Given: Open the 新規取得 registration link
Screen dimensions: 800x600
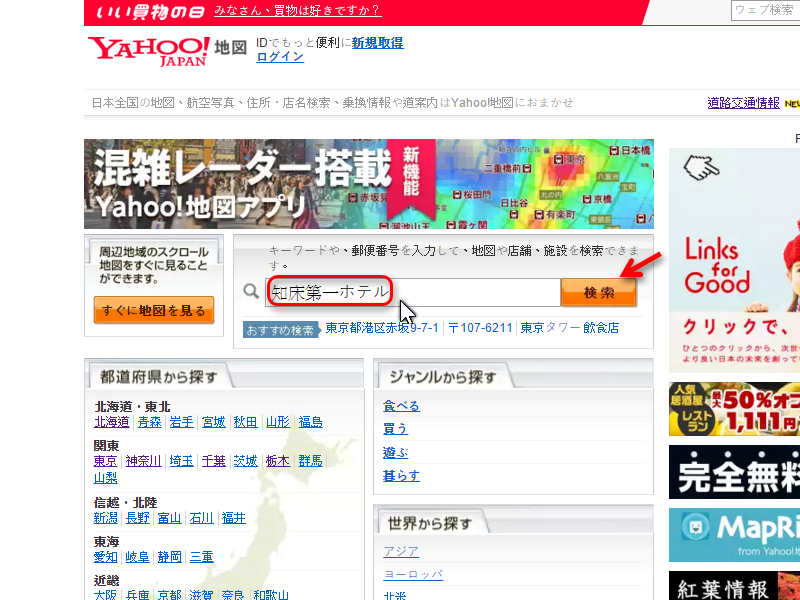Looking at the screenshot, I should pos(378,43).
